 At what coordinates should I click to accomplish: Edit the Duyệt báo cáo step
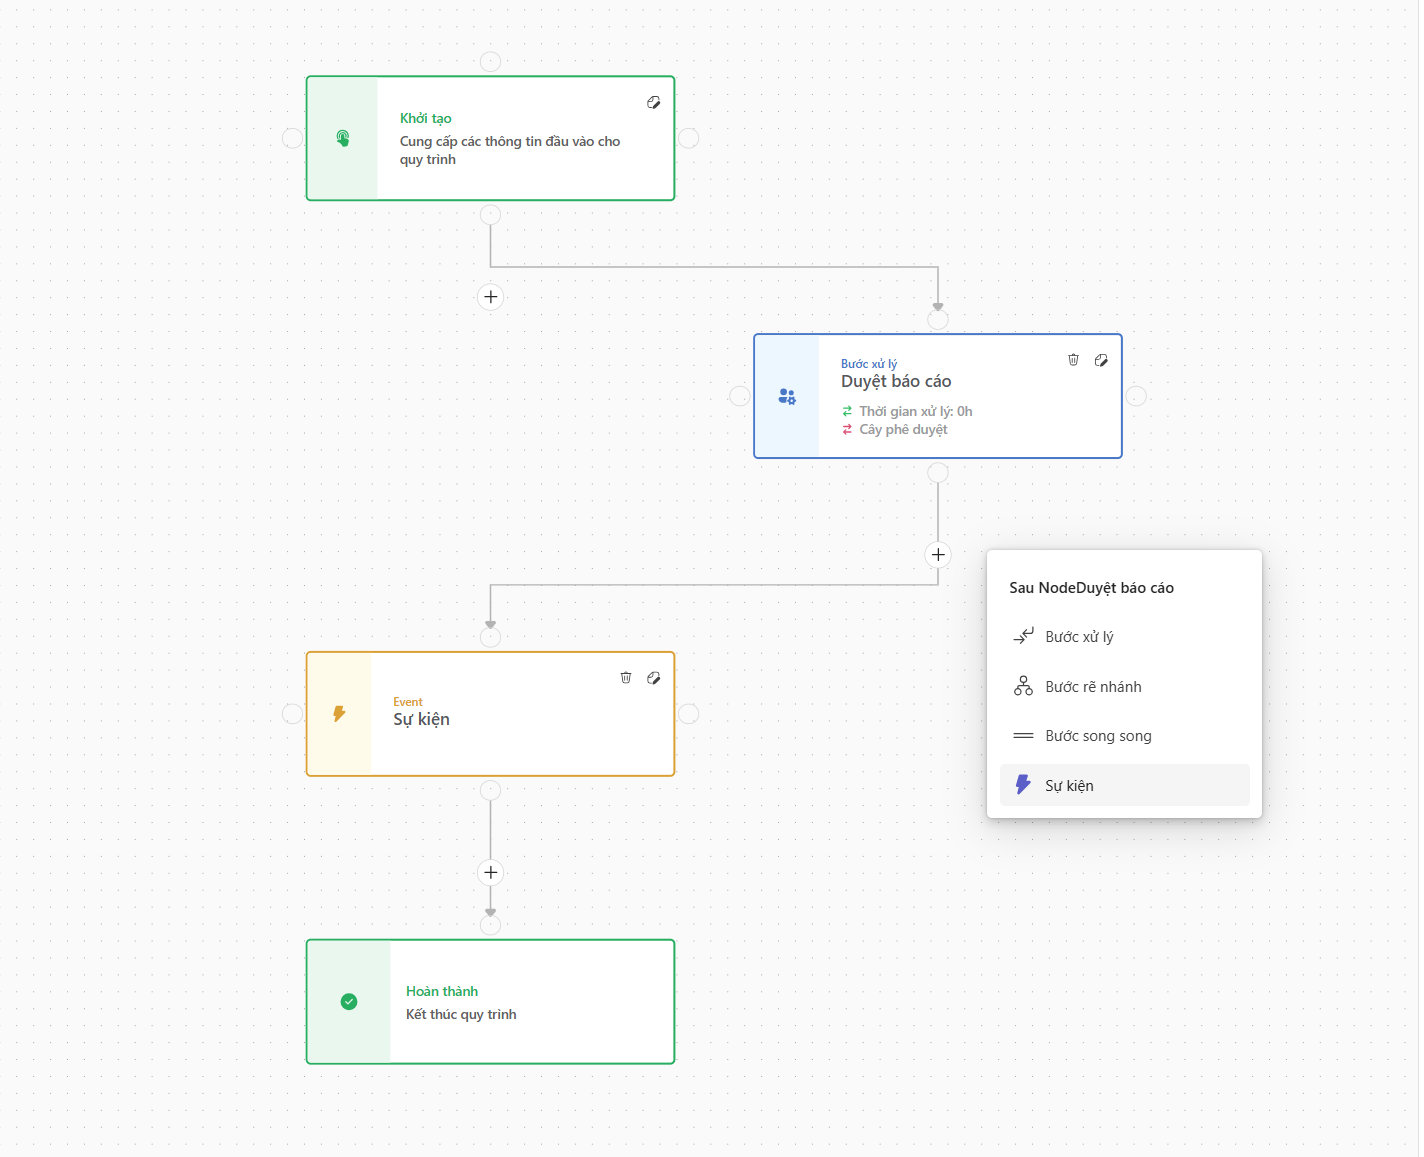(1101, 360)
